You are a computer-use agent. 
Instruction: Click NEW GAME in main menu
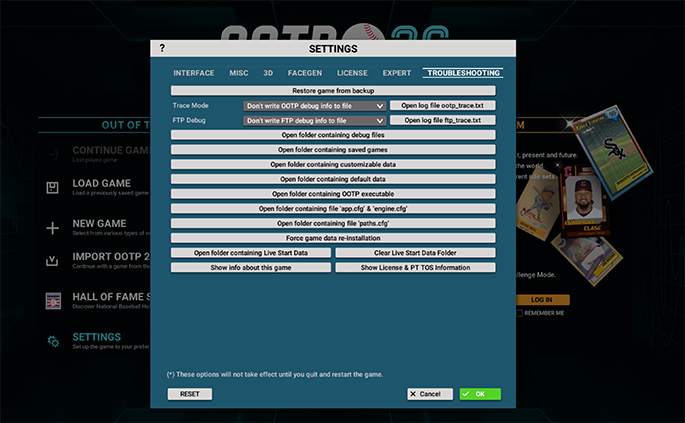[x=99, y=224]
